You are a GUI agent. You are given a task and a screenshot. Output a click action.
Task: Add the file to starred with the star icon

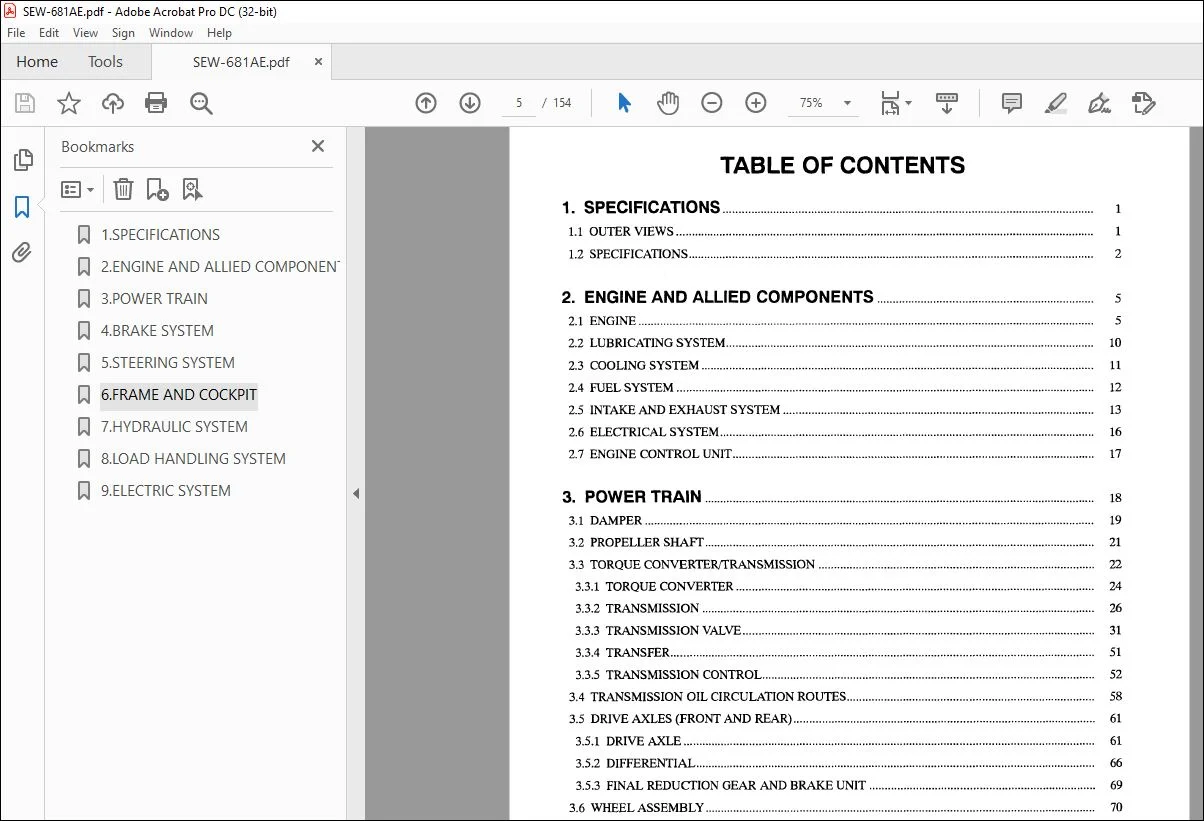(x=69, y=103)
